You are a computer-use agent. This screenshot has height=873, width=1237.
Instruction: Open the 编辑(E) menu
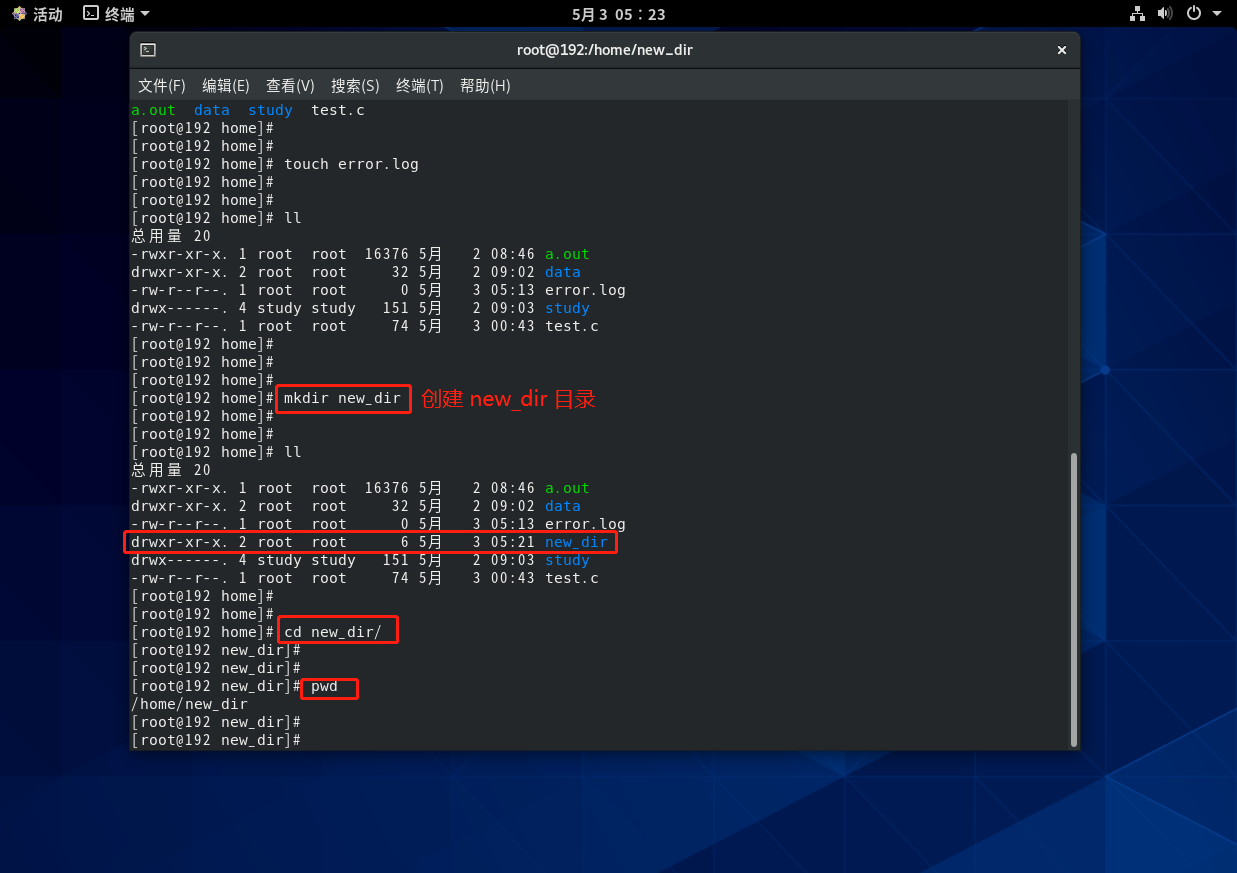[x=226, y=86]
